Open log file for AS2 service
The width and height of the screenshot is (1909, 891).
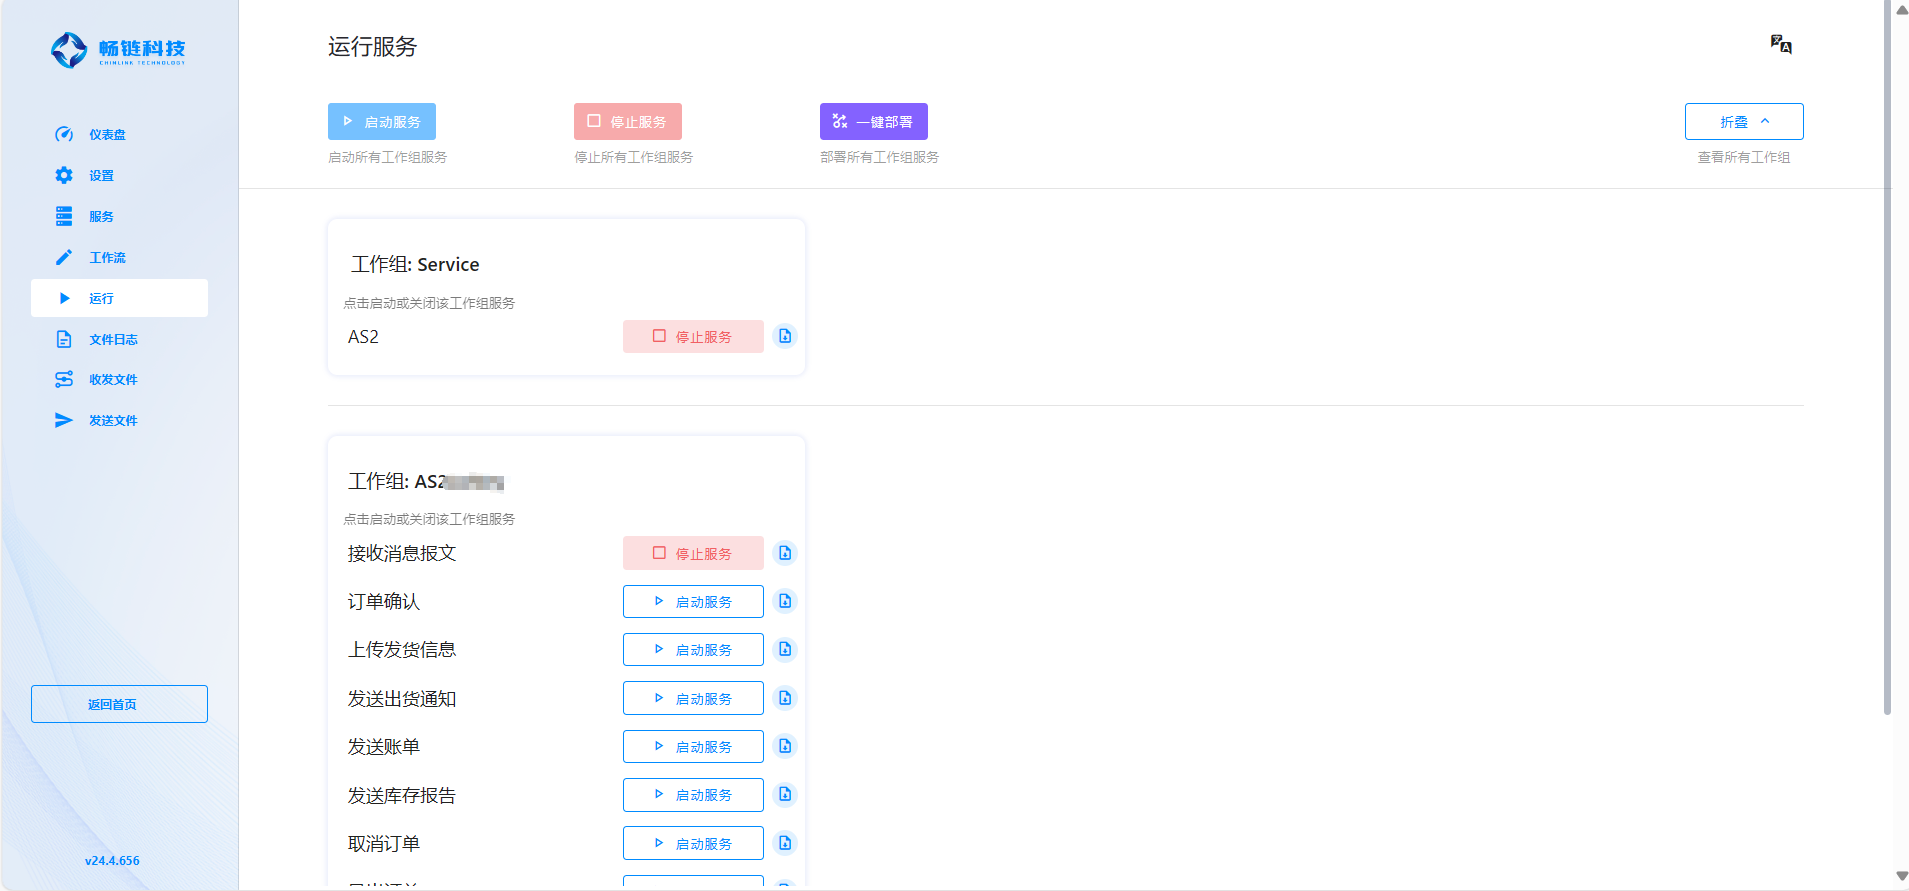(785, 336)
